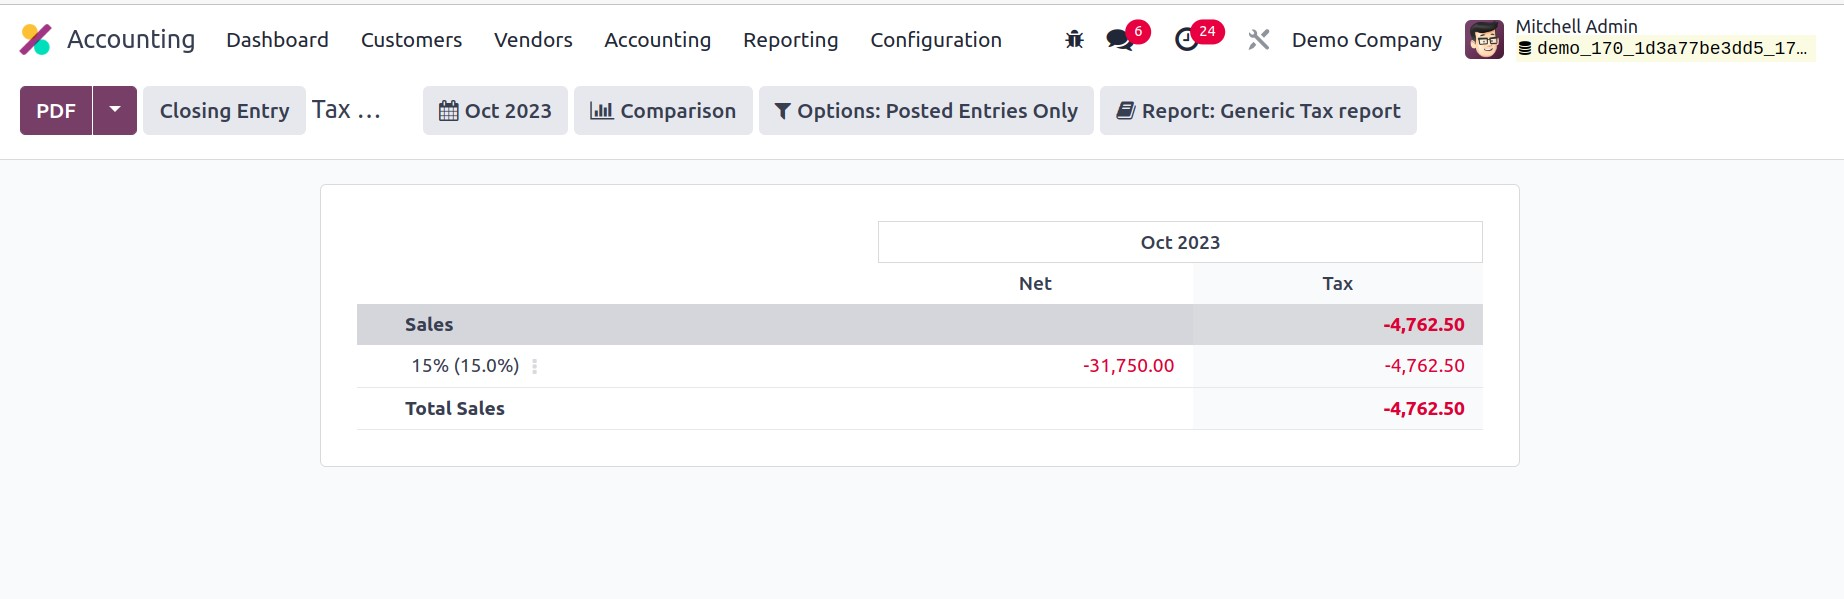The width and height of the screenshot is (1844, 599).
Task: Click the -31,750.00 net amount cell
Action: (1128, 366)
